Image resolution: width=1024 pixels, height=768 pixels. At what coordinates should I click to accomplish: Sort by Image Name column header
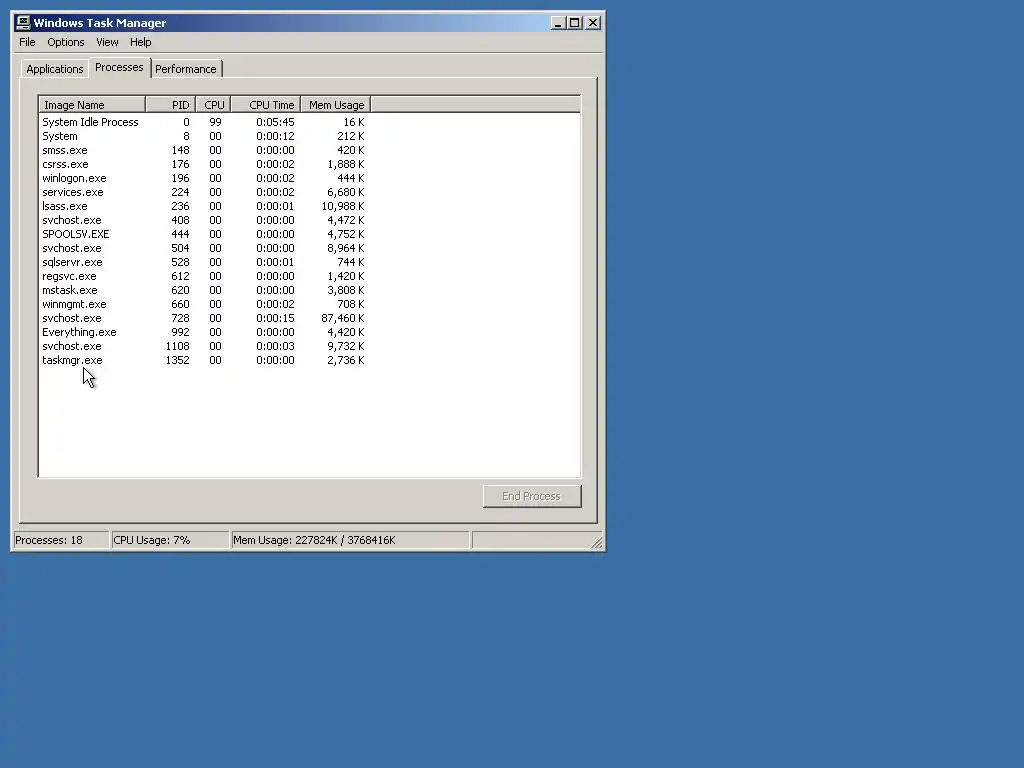pyautogui.click(x=92, y=105)
